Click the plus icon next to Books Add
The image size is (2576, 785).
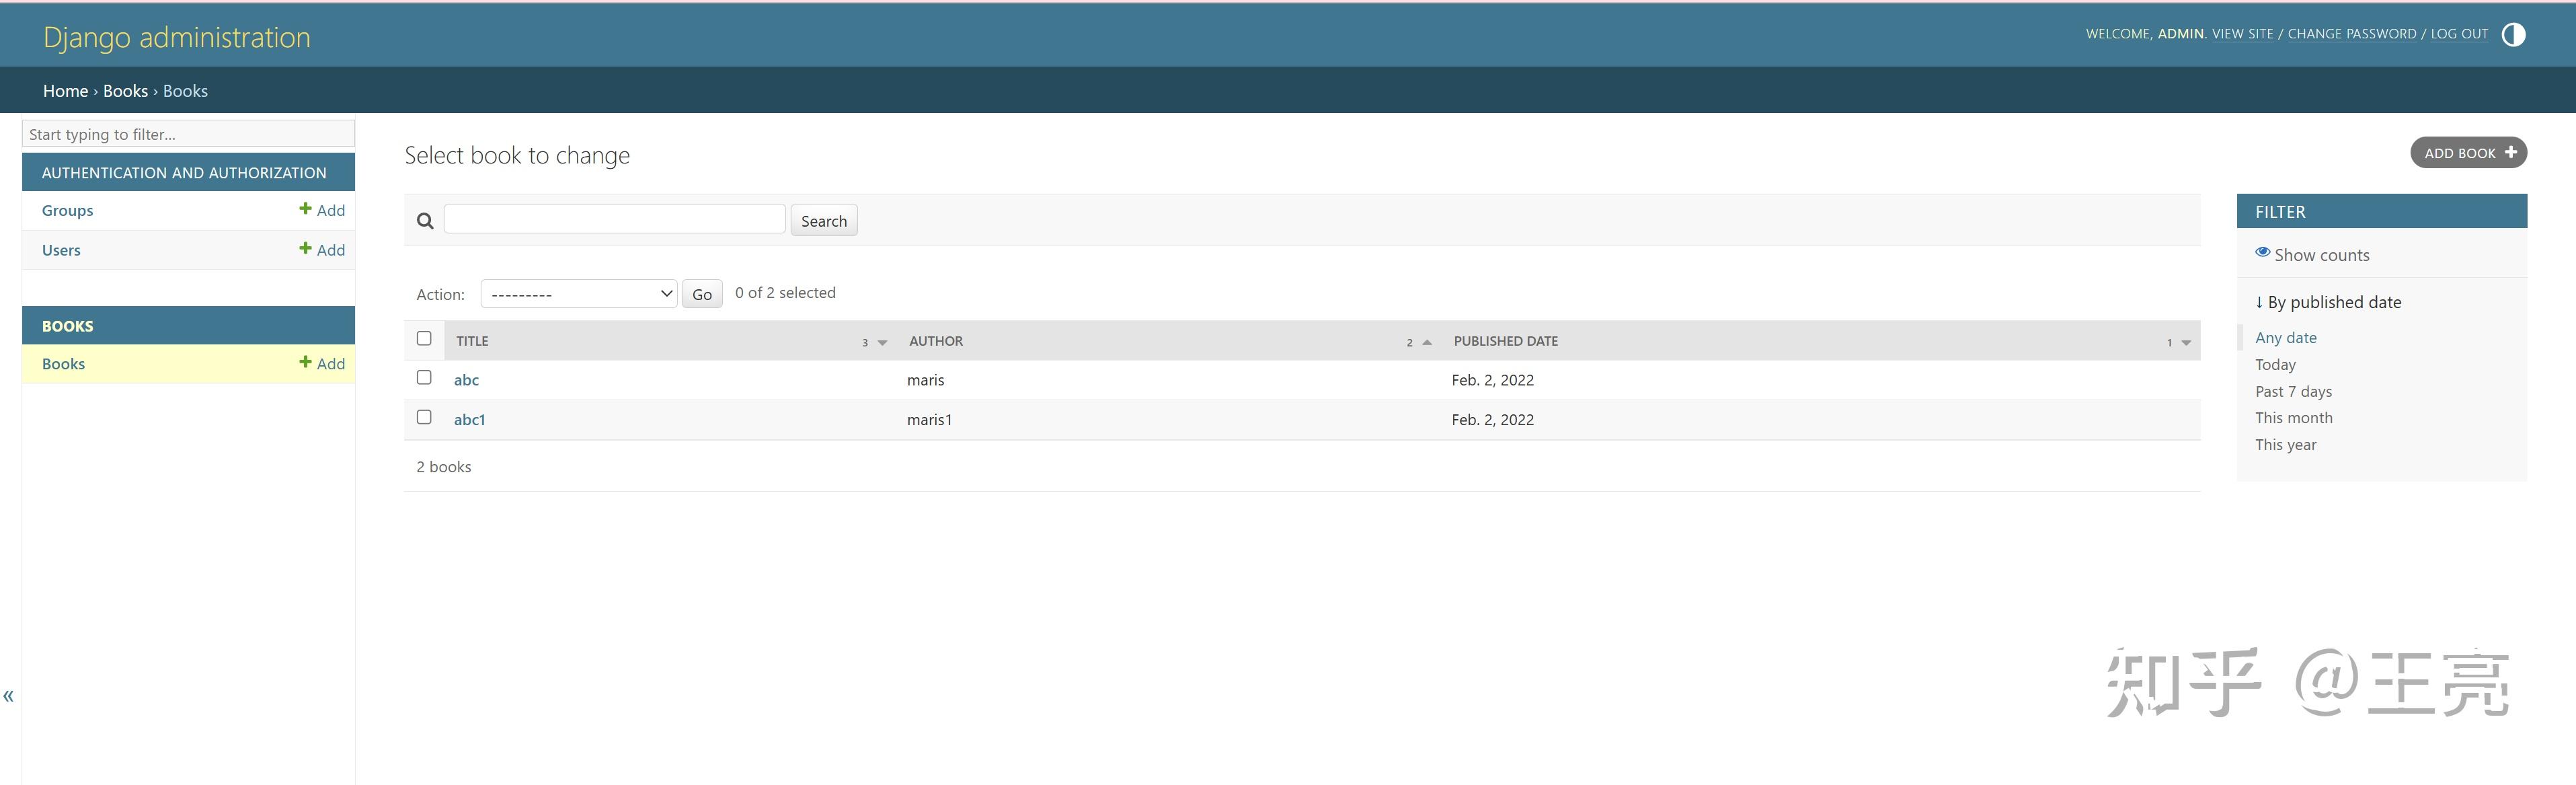[305, 363]
